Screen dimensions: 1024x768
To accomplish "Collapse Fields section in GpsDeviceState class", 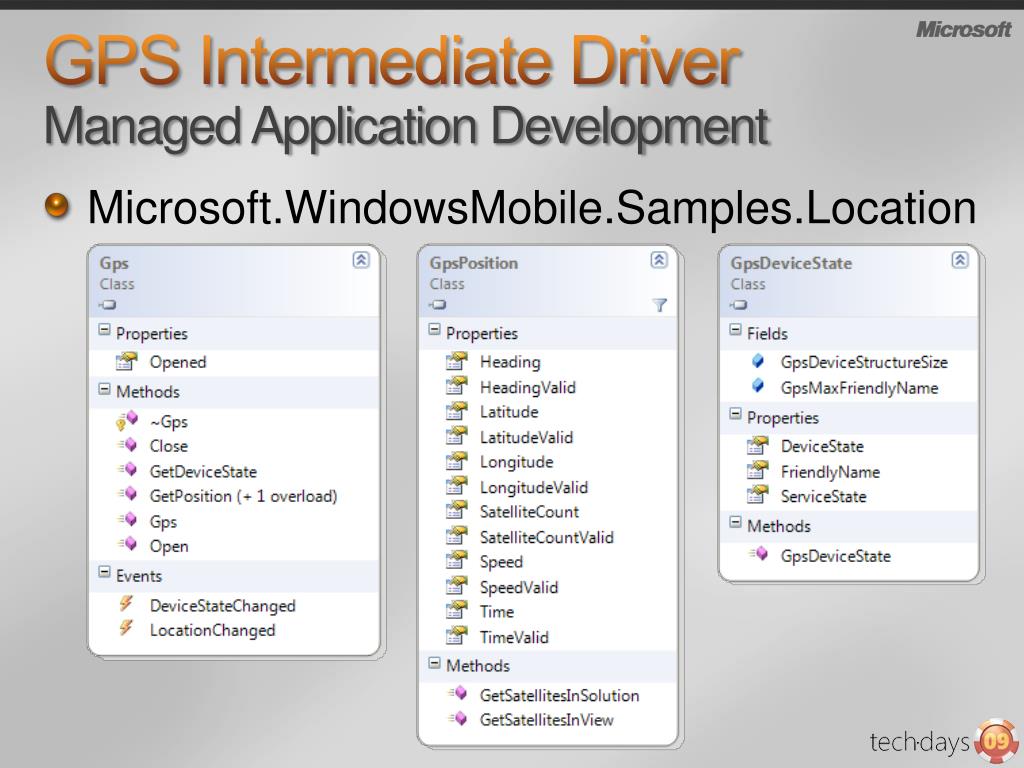I will click(735, 330).
